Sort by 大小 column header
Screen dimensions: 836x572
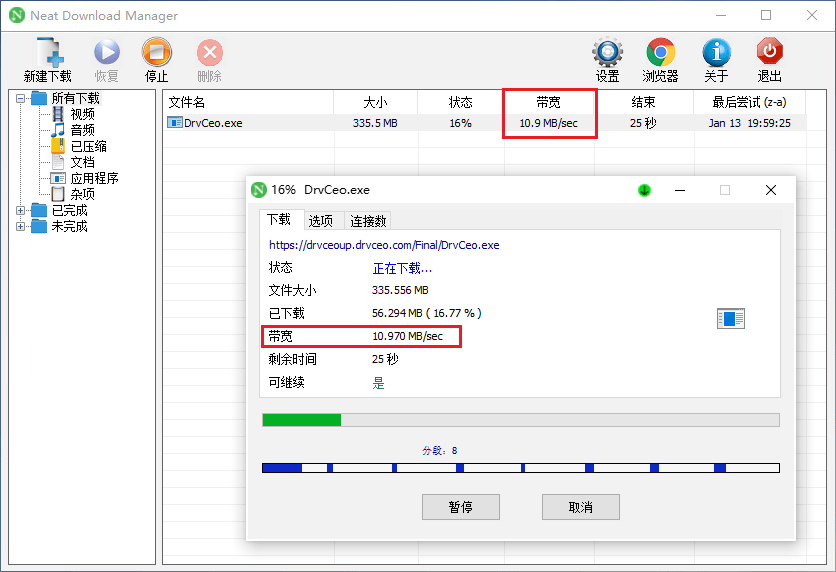point(375,102)
